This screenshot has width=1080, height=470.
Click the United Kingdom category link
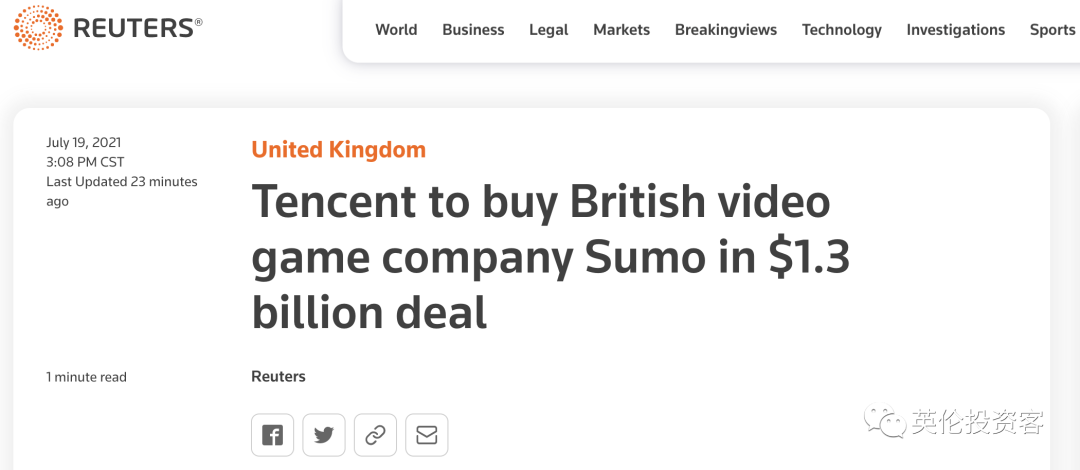[338, 150]
